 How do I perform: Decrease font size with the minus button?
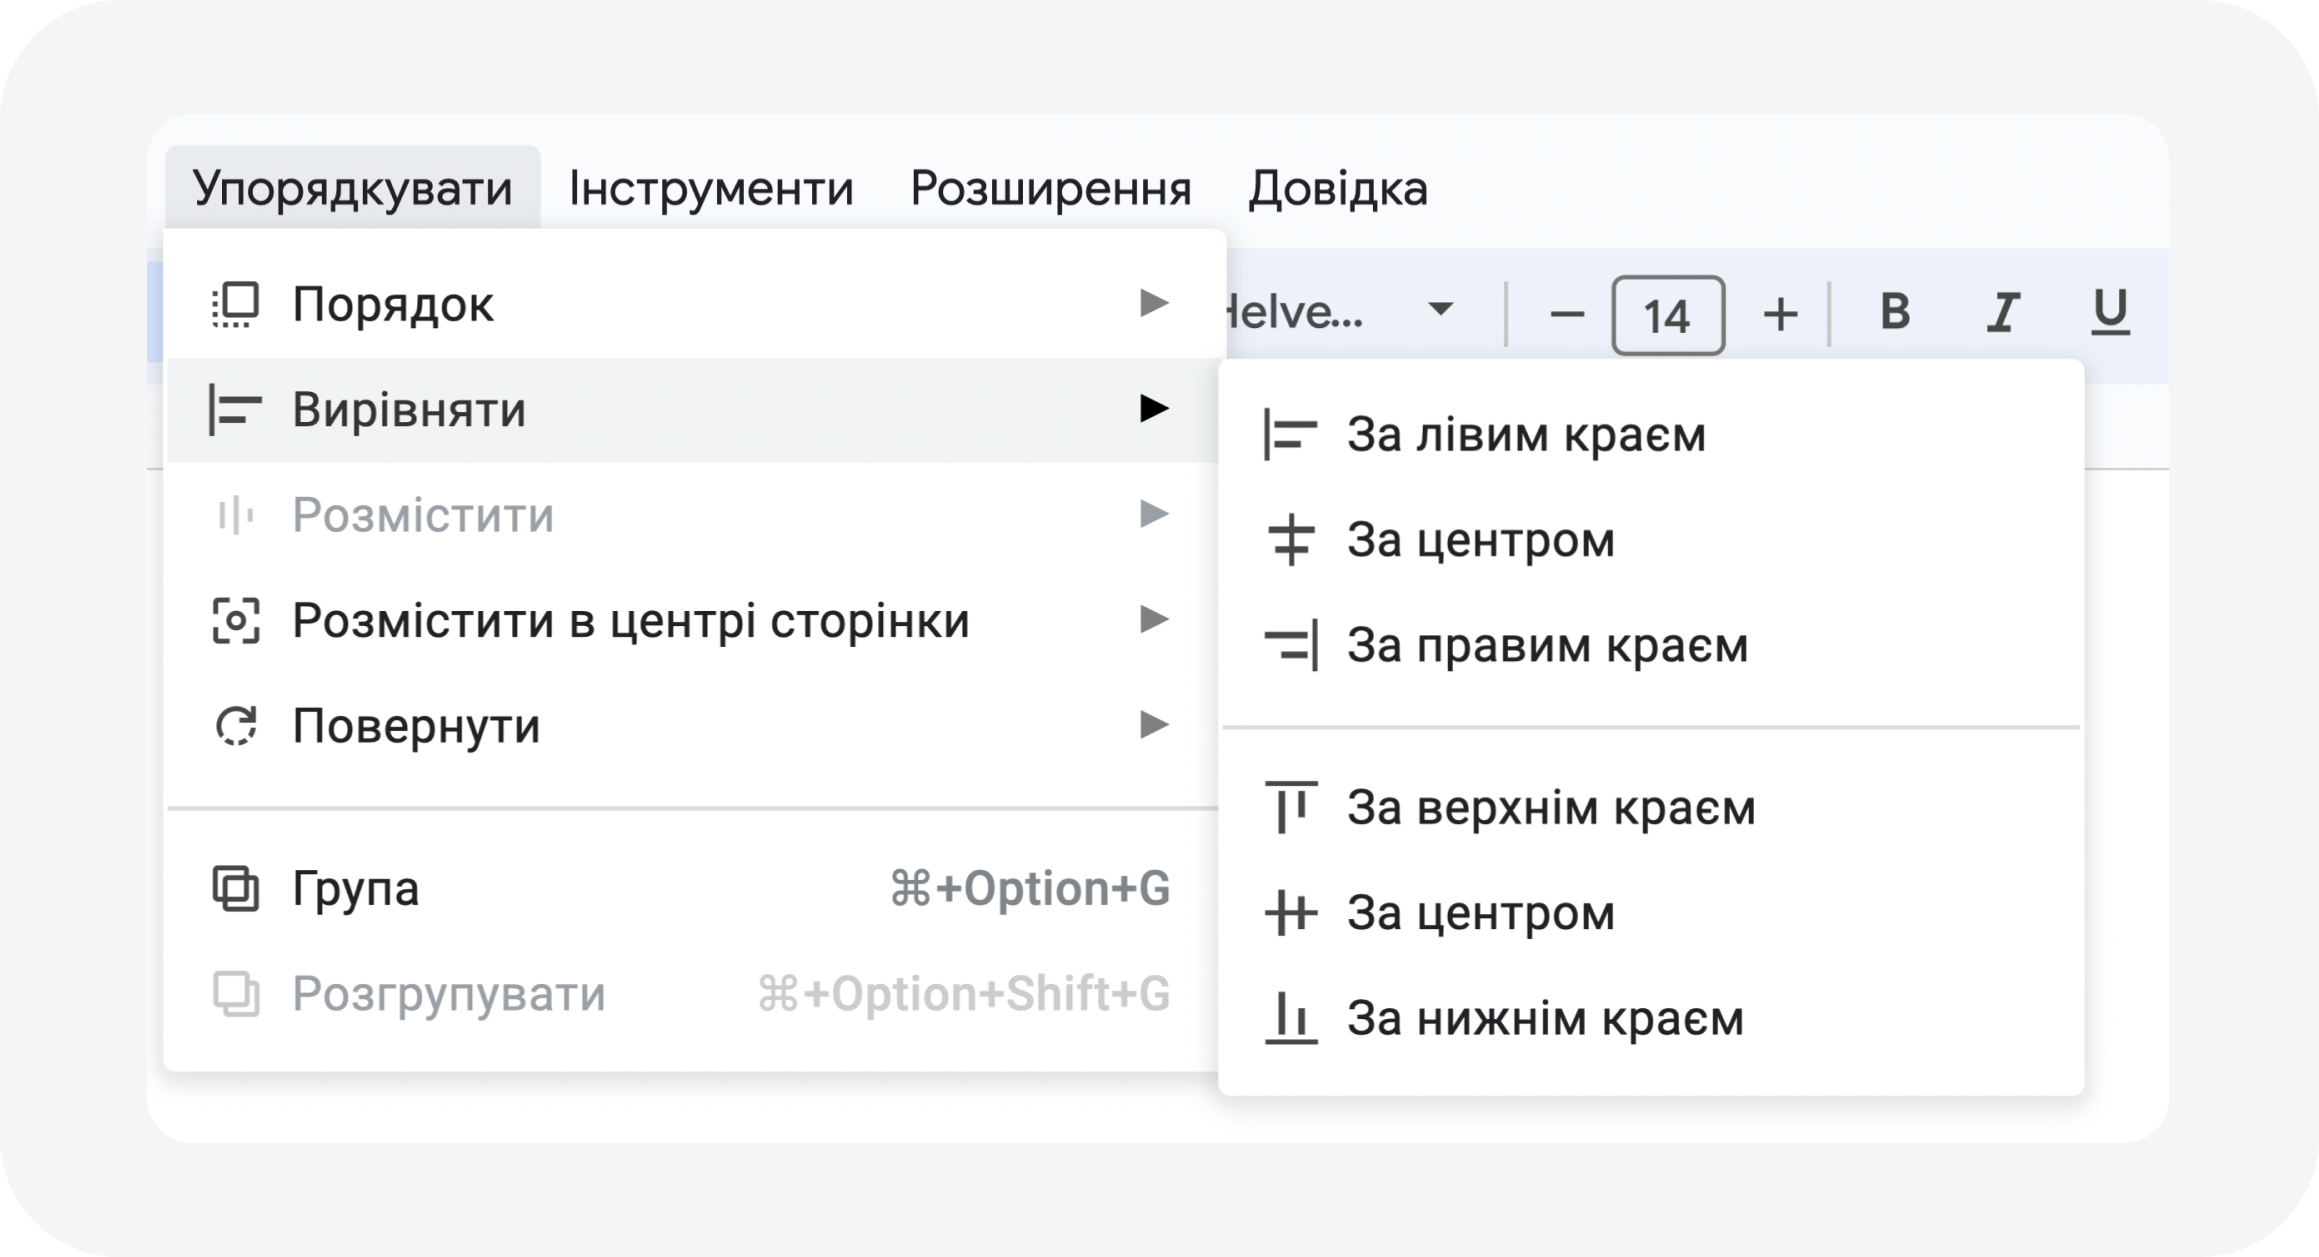point(1566,315)
